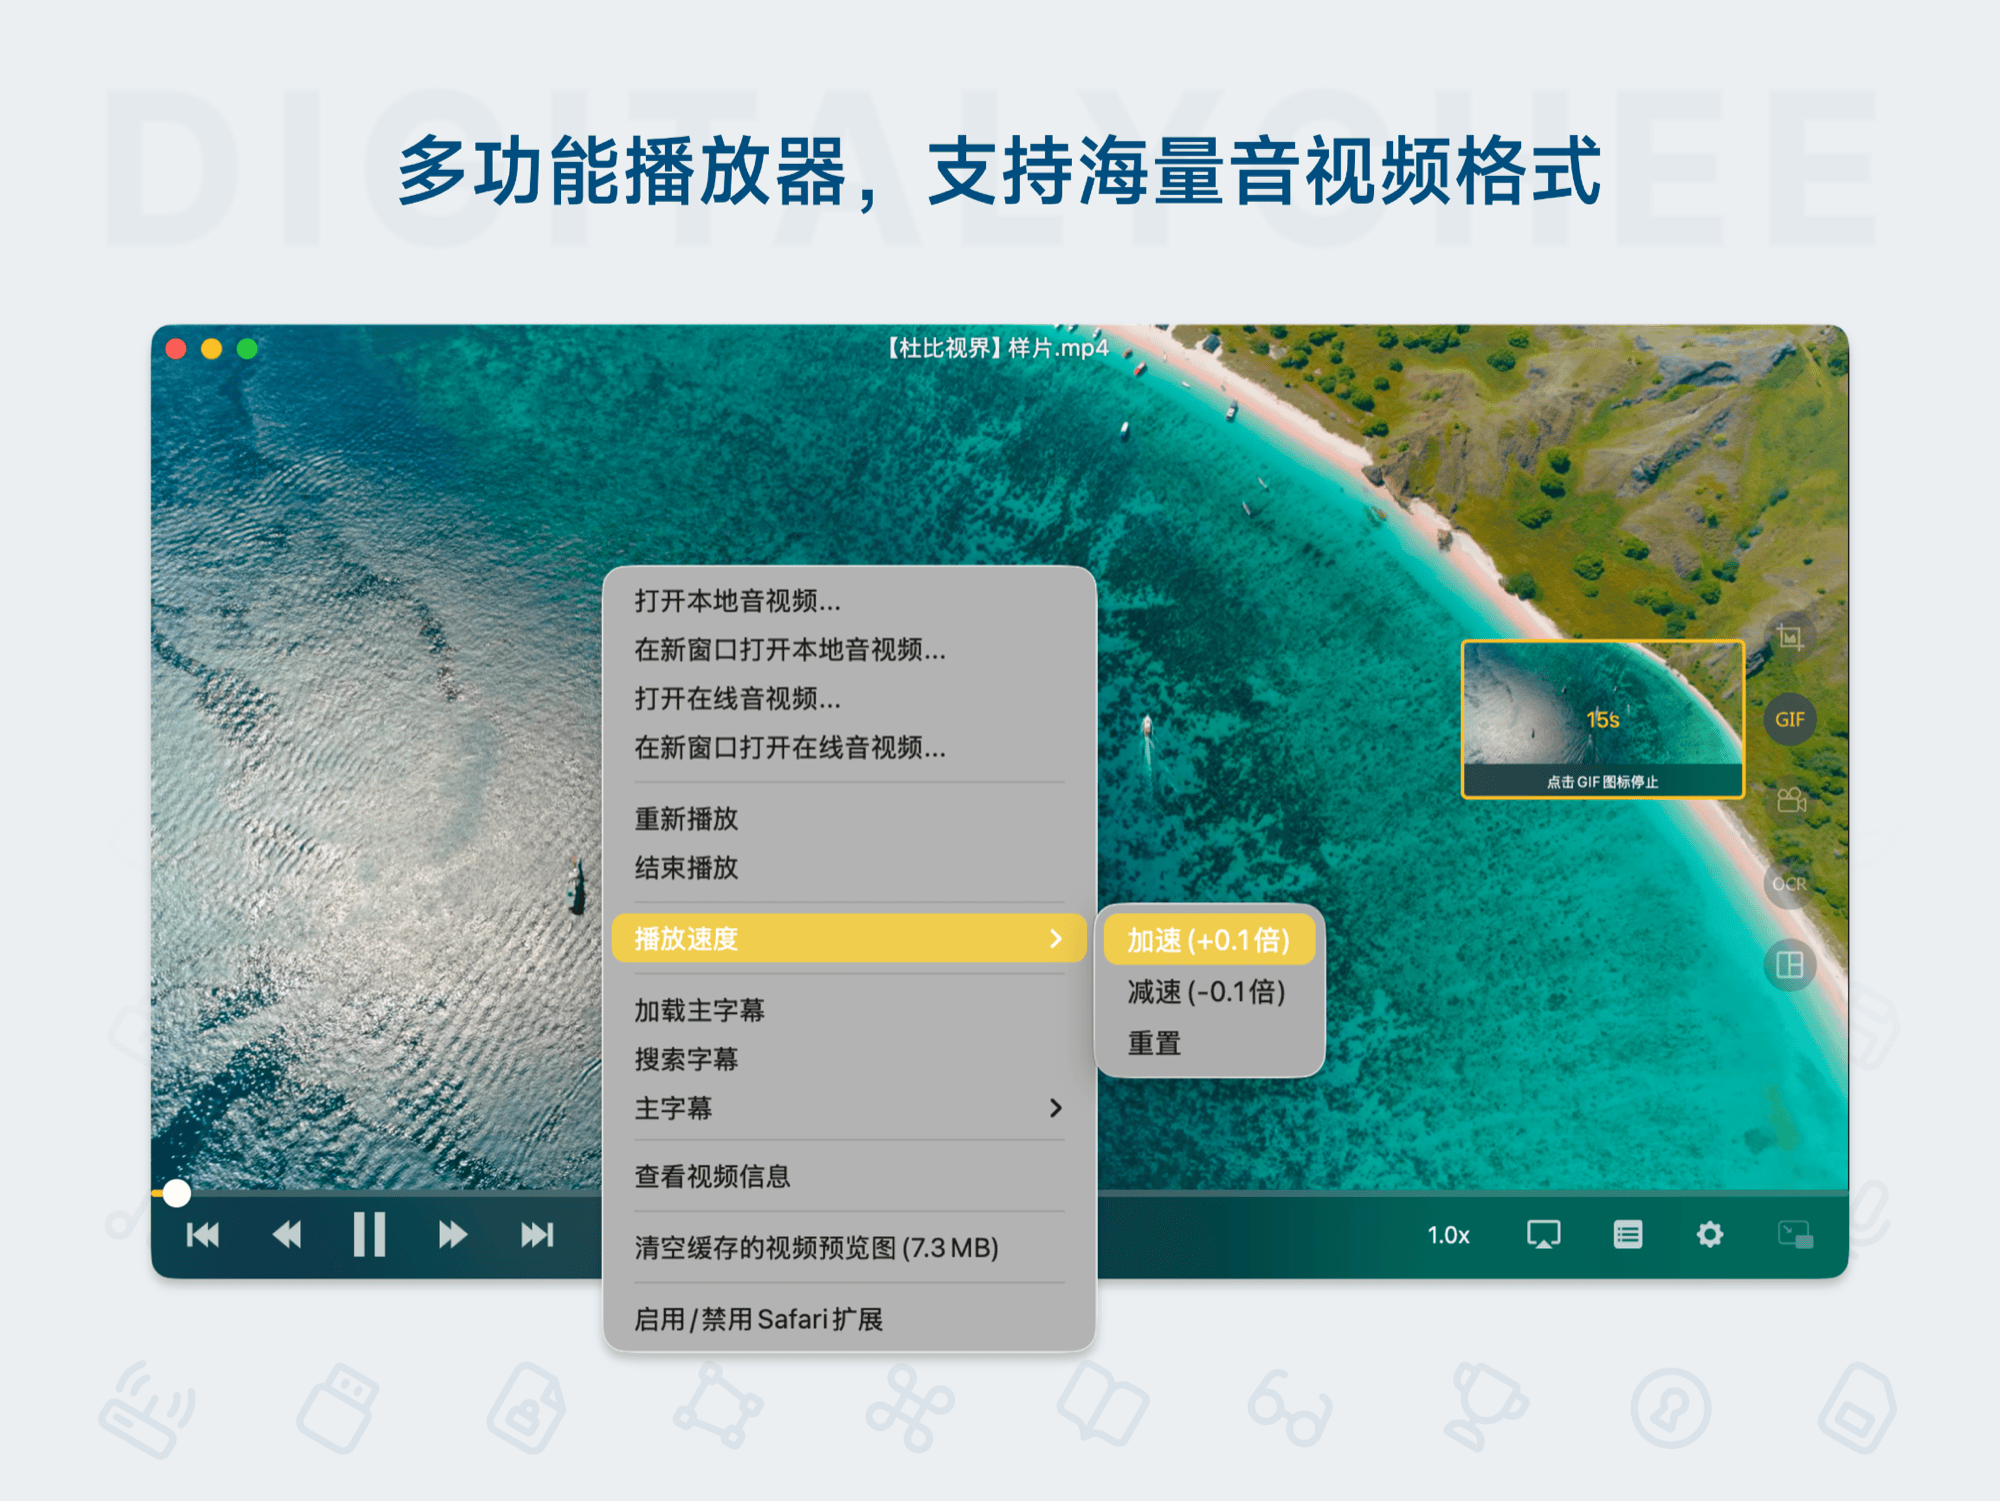Open the playlist icon in the control bar
The image size is (2000, 1501).
[1627, 1234]
